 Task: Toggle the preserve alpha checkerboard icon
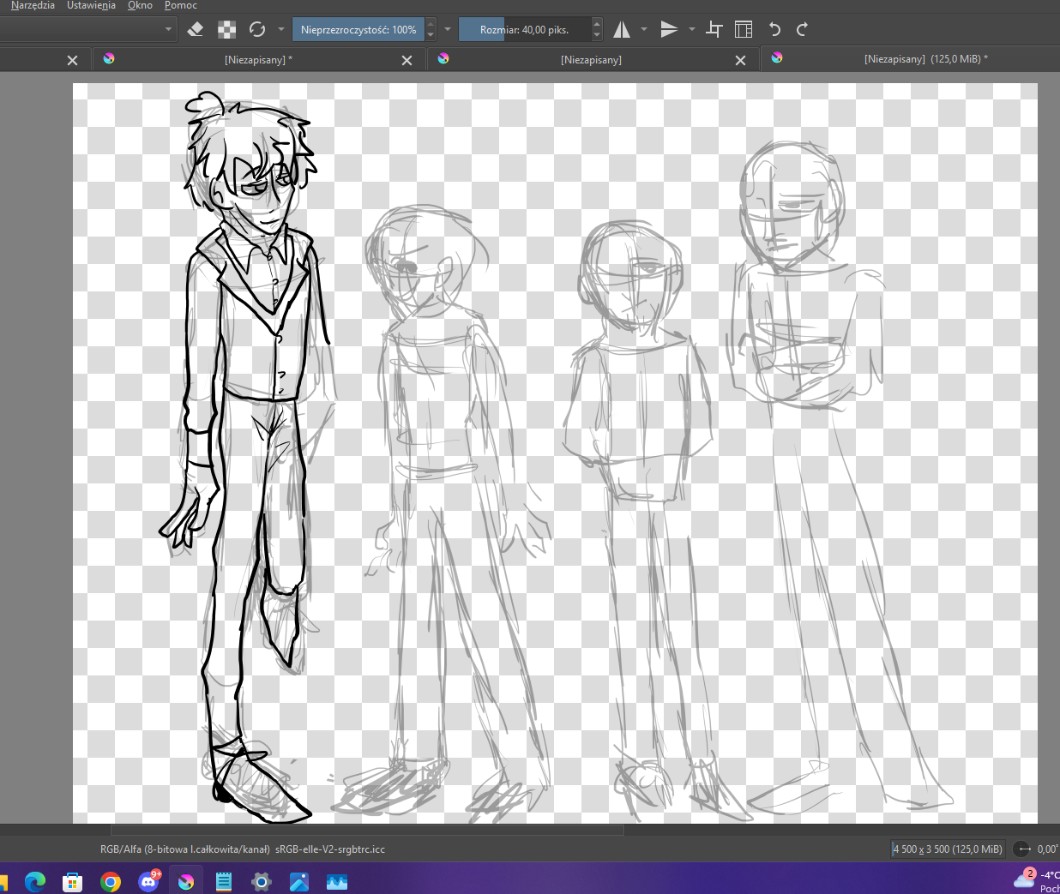click(x=227, y=30)
